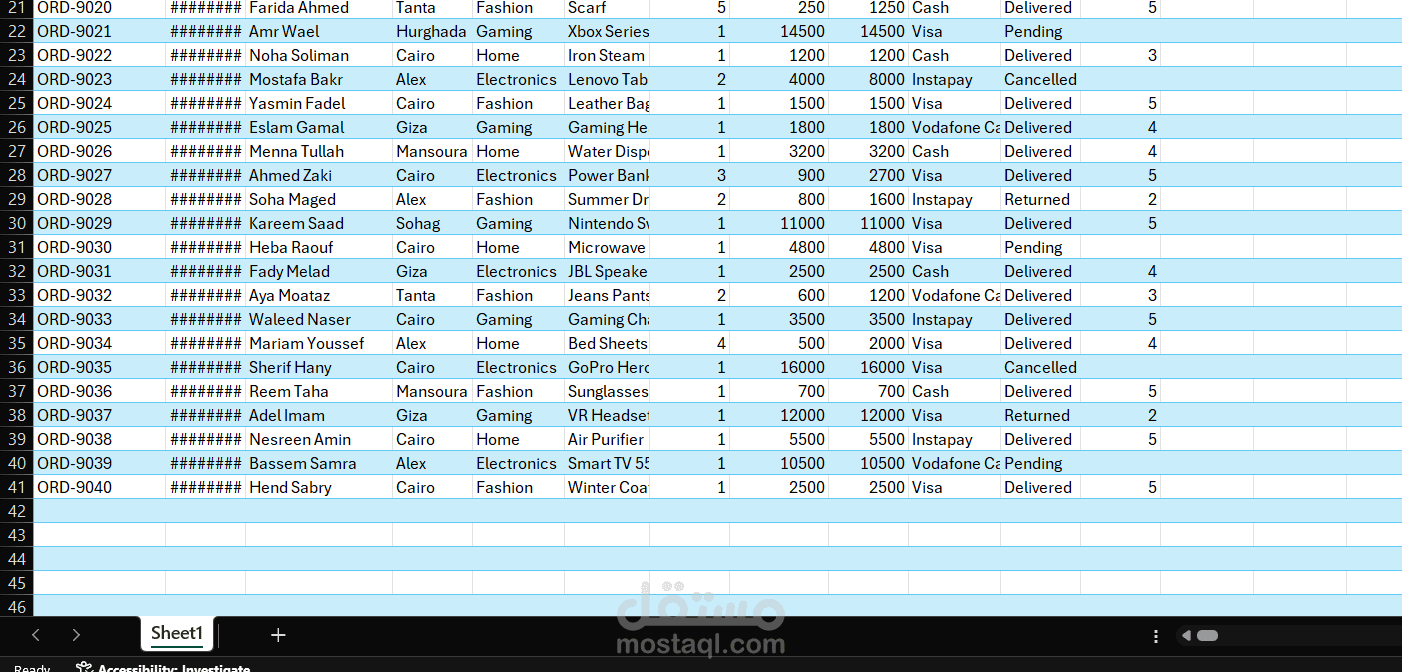Screen dimensions: 1402x672
Task: Select the Sohag city cell
Action: click(x=432, y=223)
